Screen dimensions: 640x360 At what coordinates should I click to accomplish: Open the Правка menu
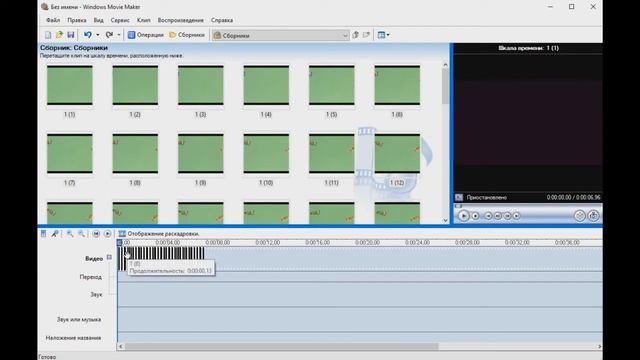click(x=77, y=20)
